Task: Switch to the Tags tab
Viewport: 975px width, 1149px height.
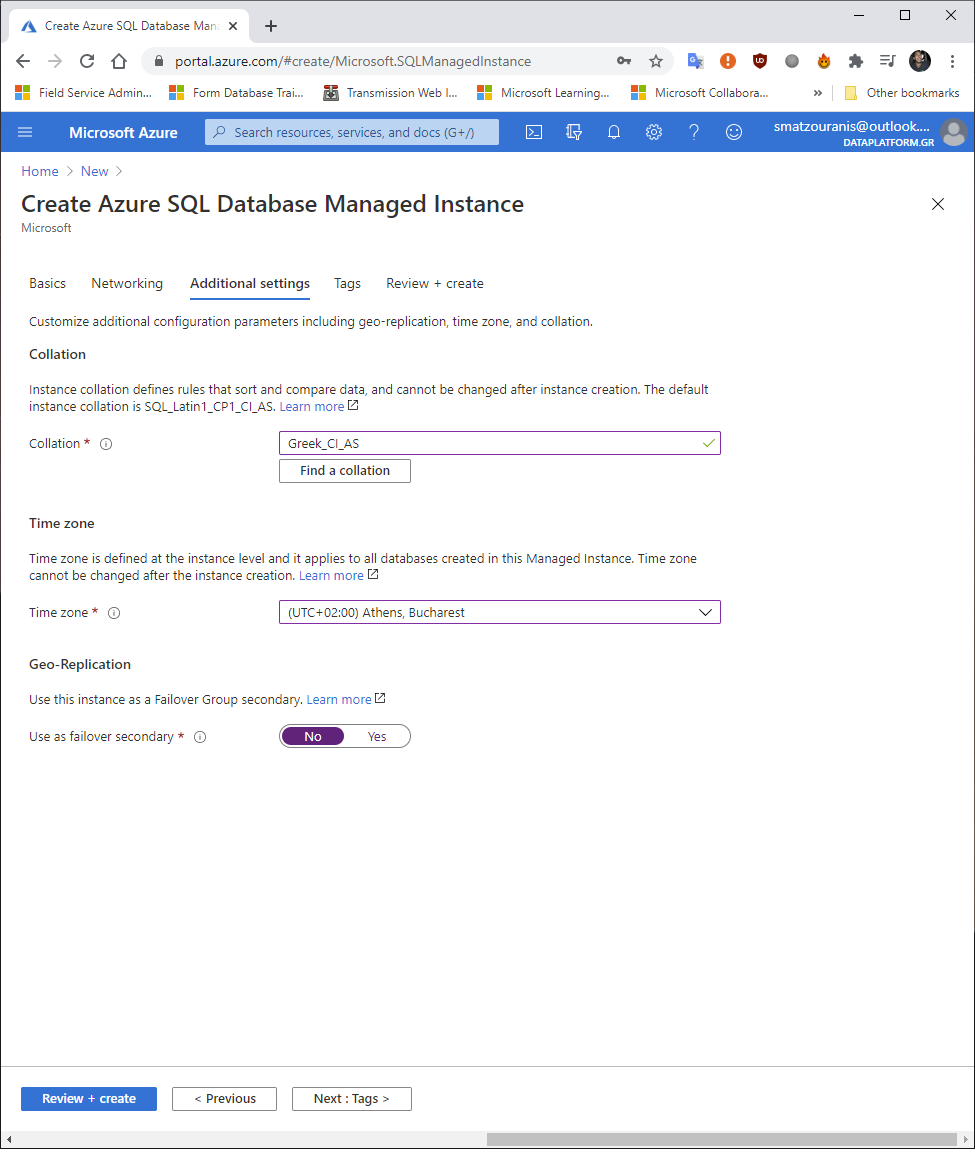Action: 347,283
